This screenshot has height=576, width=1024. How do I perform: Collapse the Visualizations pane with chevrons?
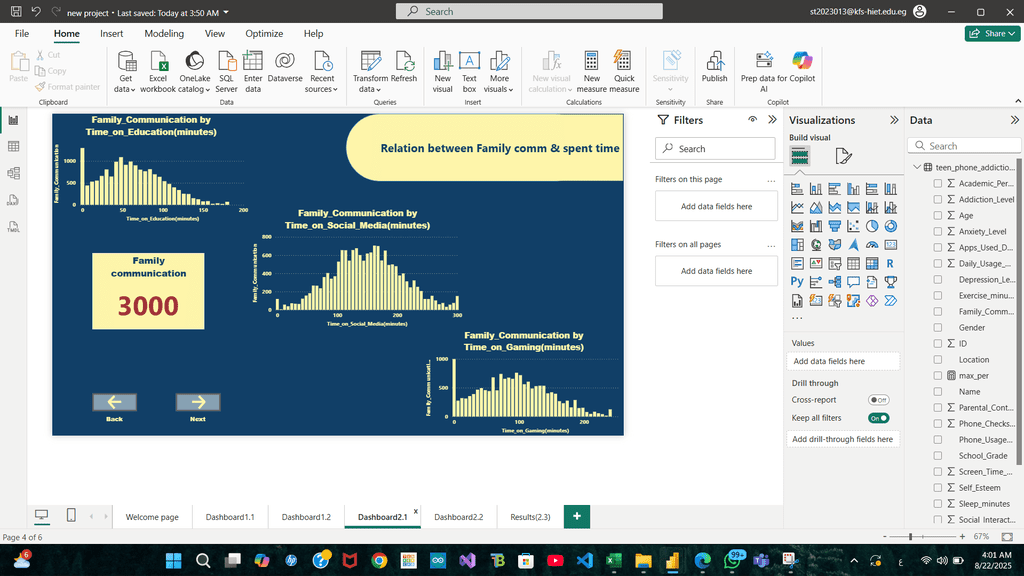click(x=893, y=120)
